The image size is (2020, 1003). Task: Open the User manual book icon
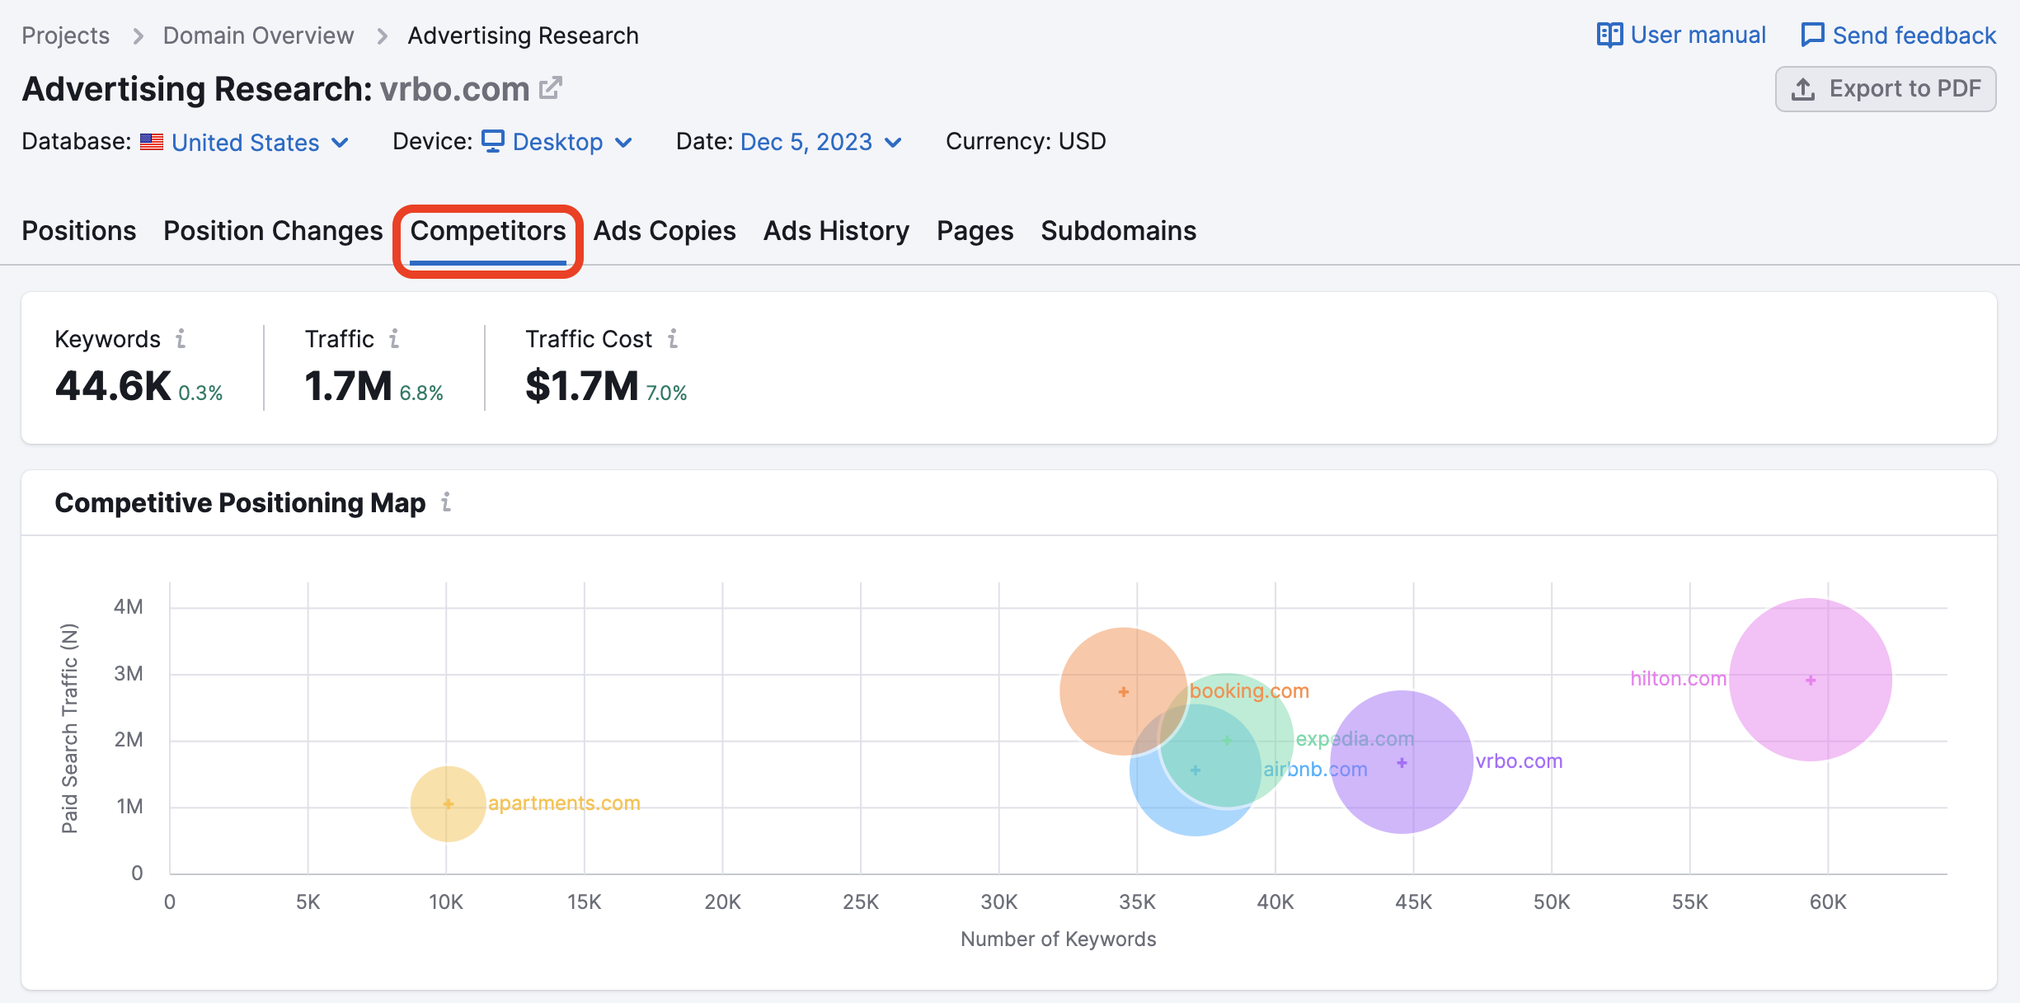(x=1609, y=35)
